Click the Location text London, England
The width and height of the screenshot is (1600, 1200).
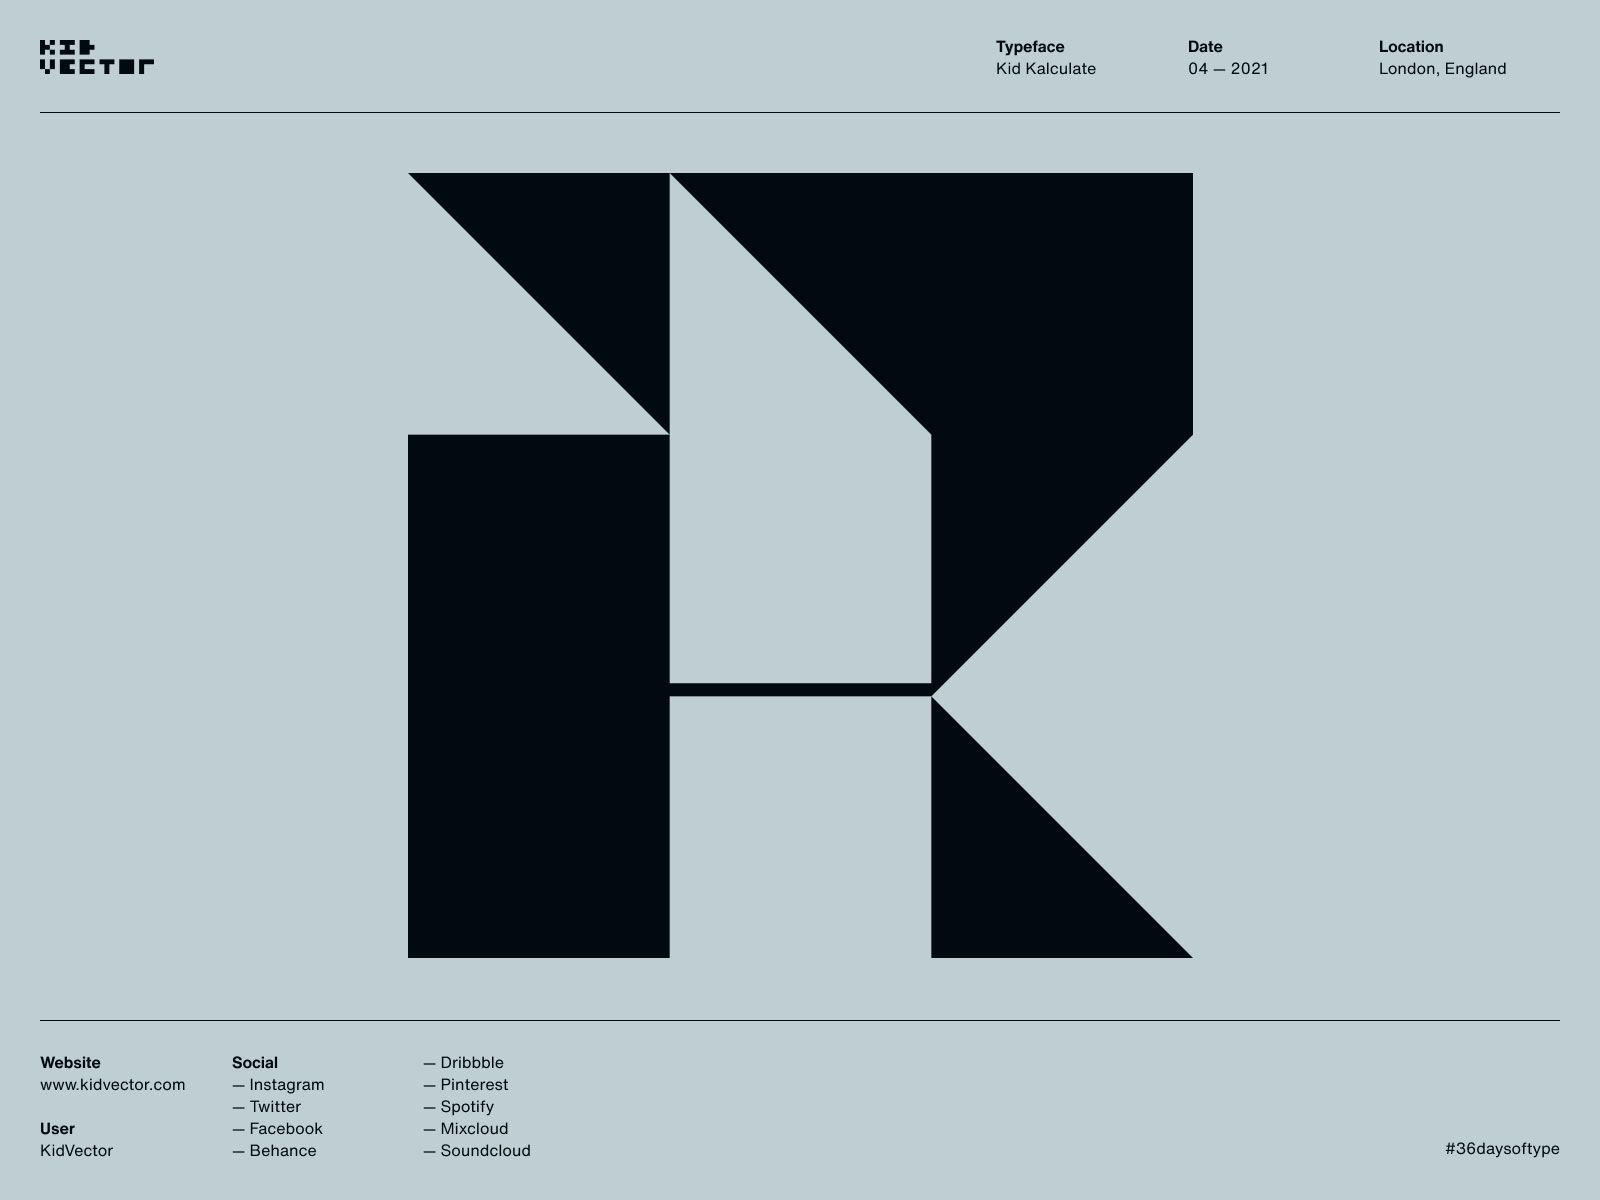coord(1443,68)
